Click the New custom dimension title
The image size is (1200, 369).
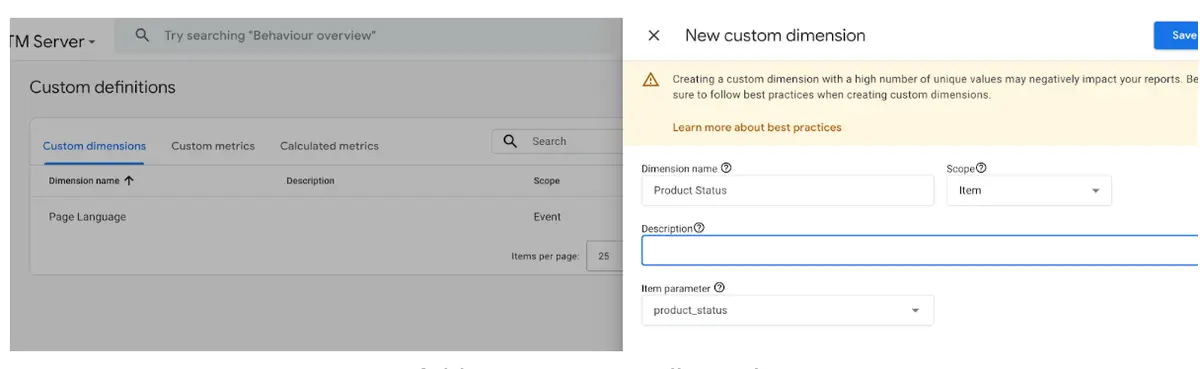tap(775, 36)
